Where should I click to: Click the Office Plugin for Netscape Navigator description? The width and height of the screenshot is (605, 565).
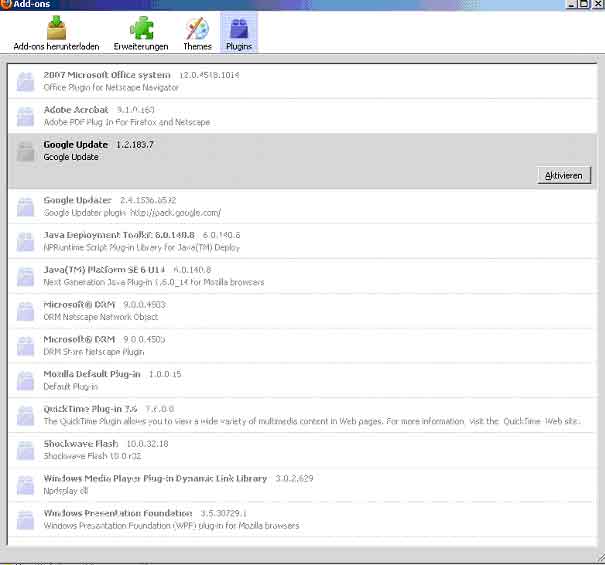pos(111,88)
